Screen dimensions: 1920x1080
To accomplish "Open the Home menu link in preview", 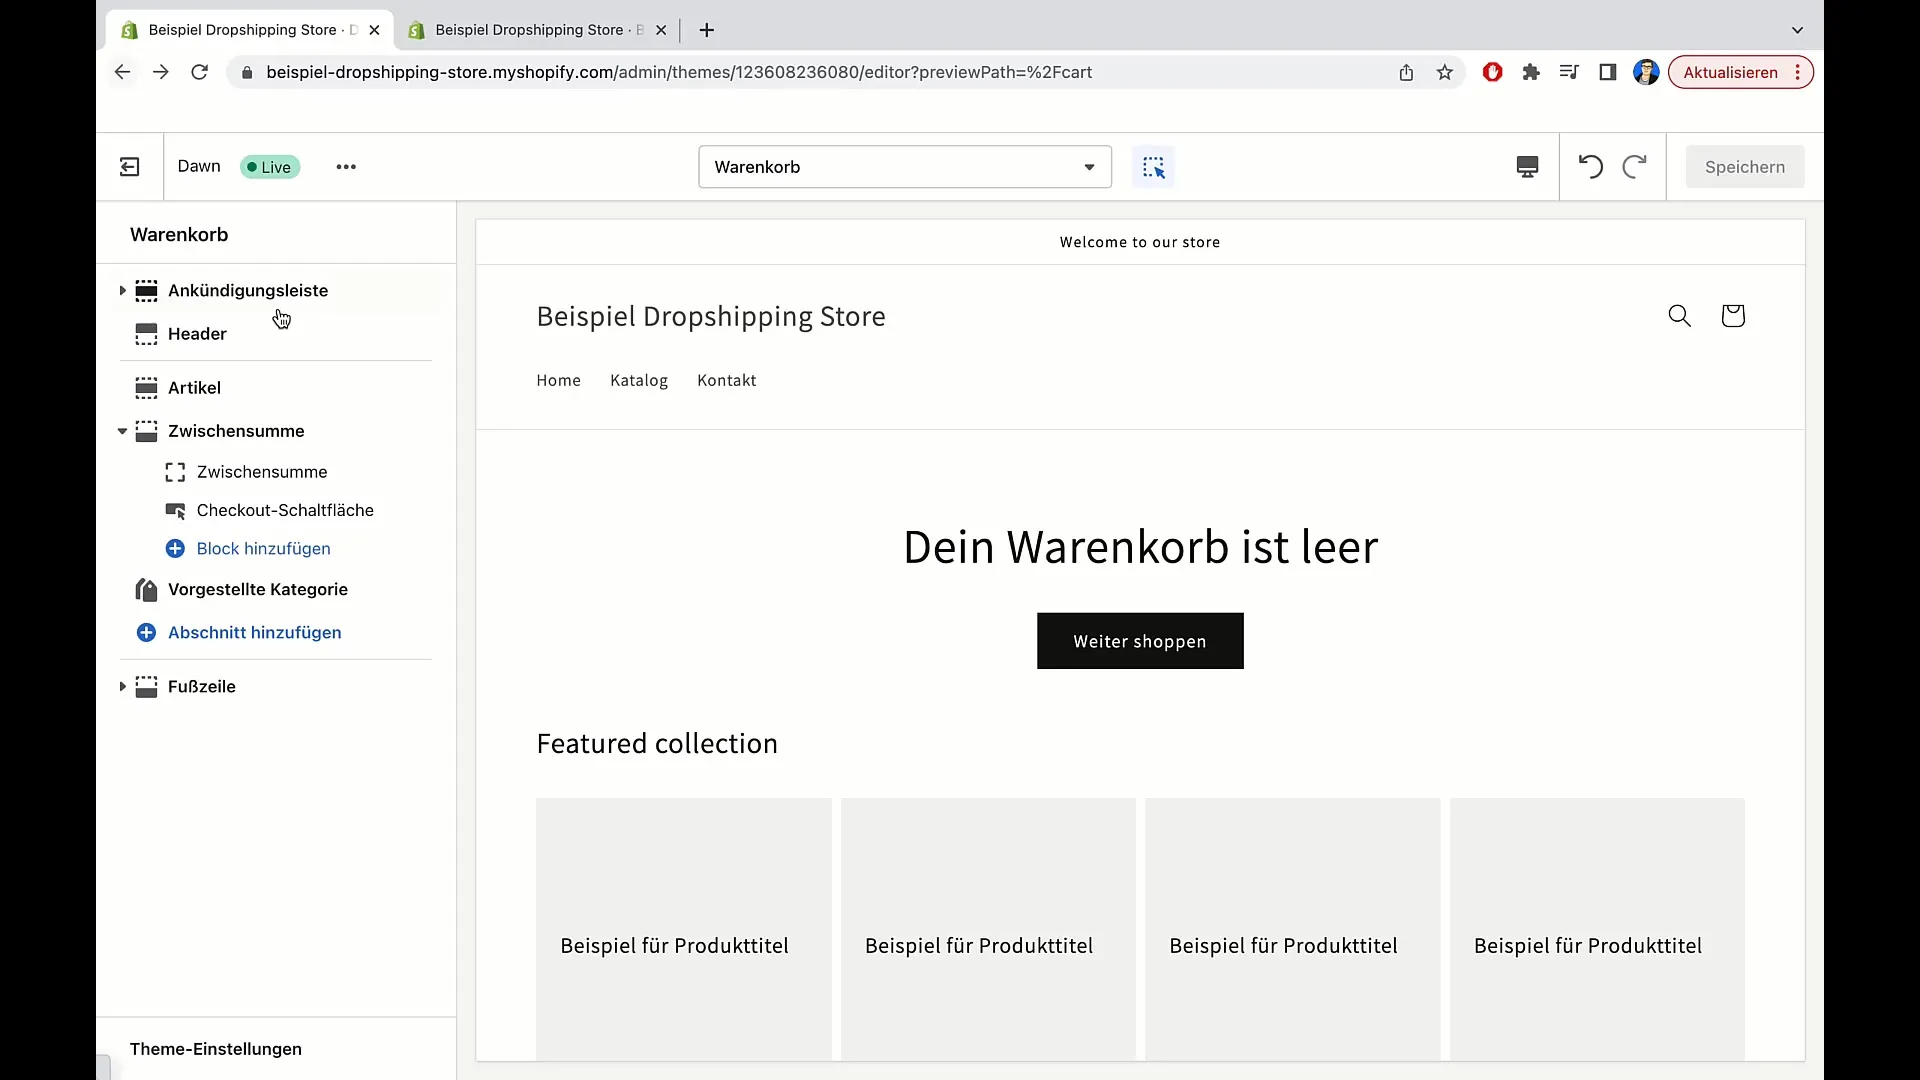I will (558, 381).
